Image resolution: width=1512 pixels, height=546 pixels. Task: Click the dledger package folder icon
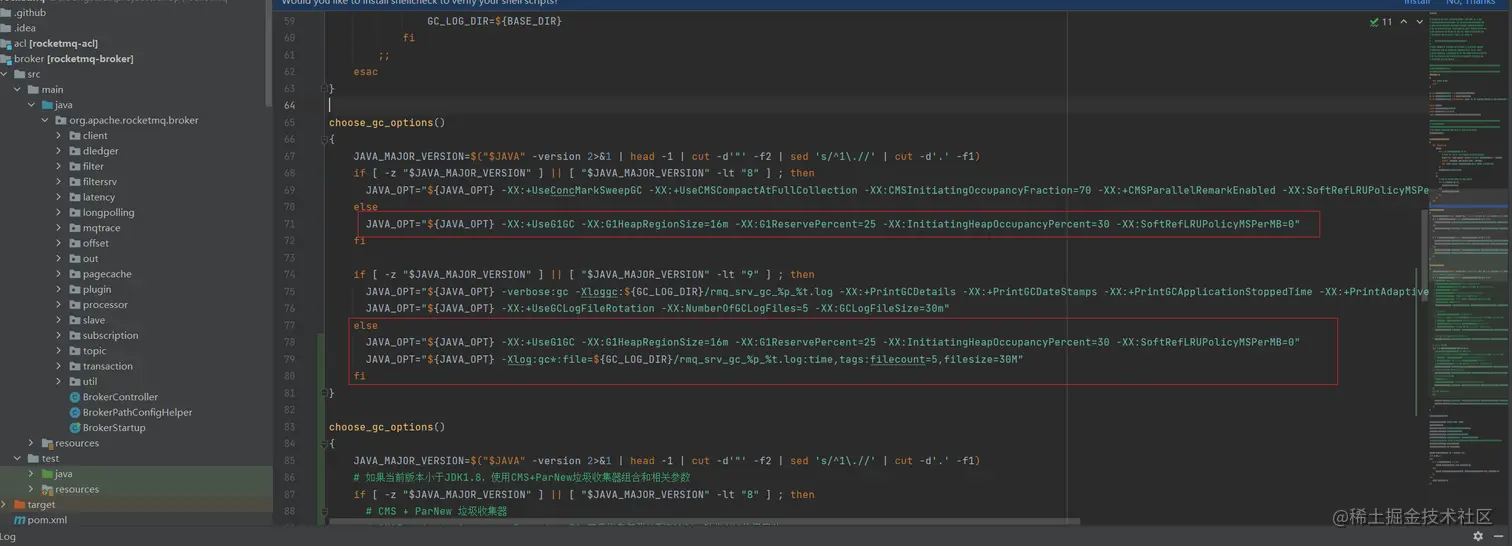(x=74, y=151)
